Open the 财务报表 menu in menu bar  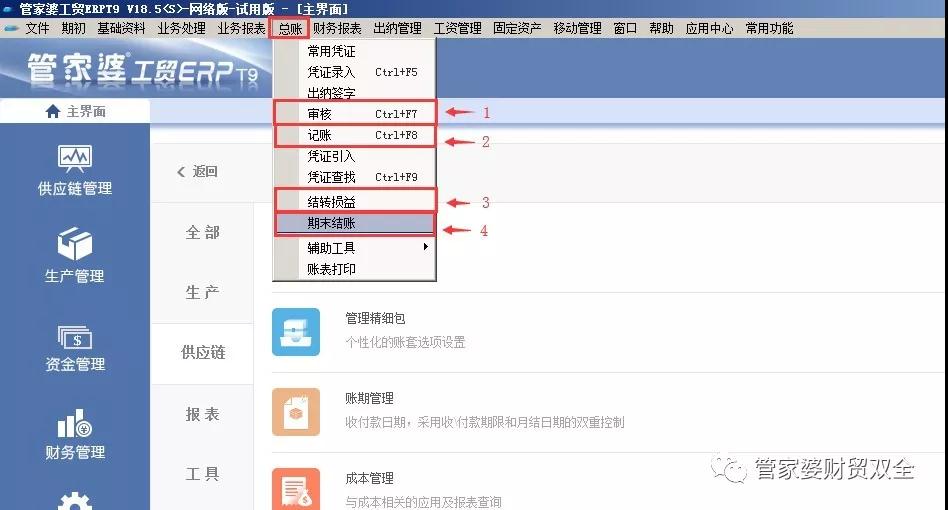(x=337, y=28)
